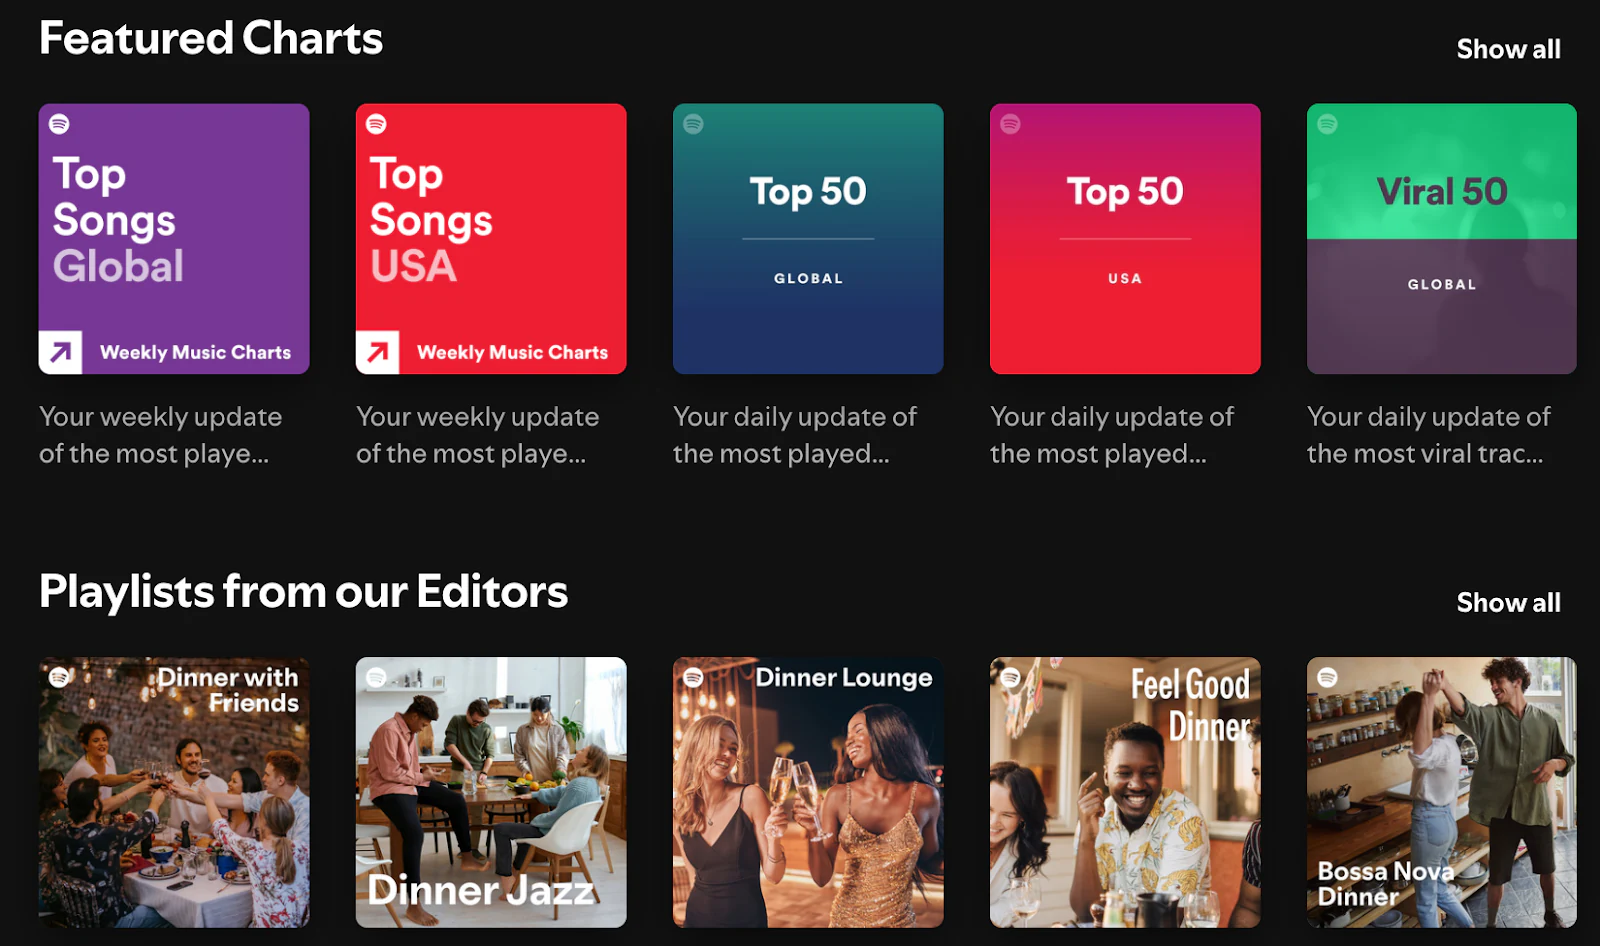Click Show all for Featured Charts
The image size is (1600, 946).
pyautogui.click(x=1508, y=49)
